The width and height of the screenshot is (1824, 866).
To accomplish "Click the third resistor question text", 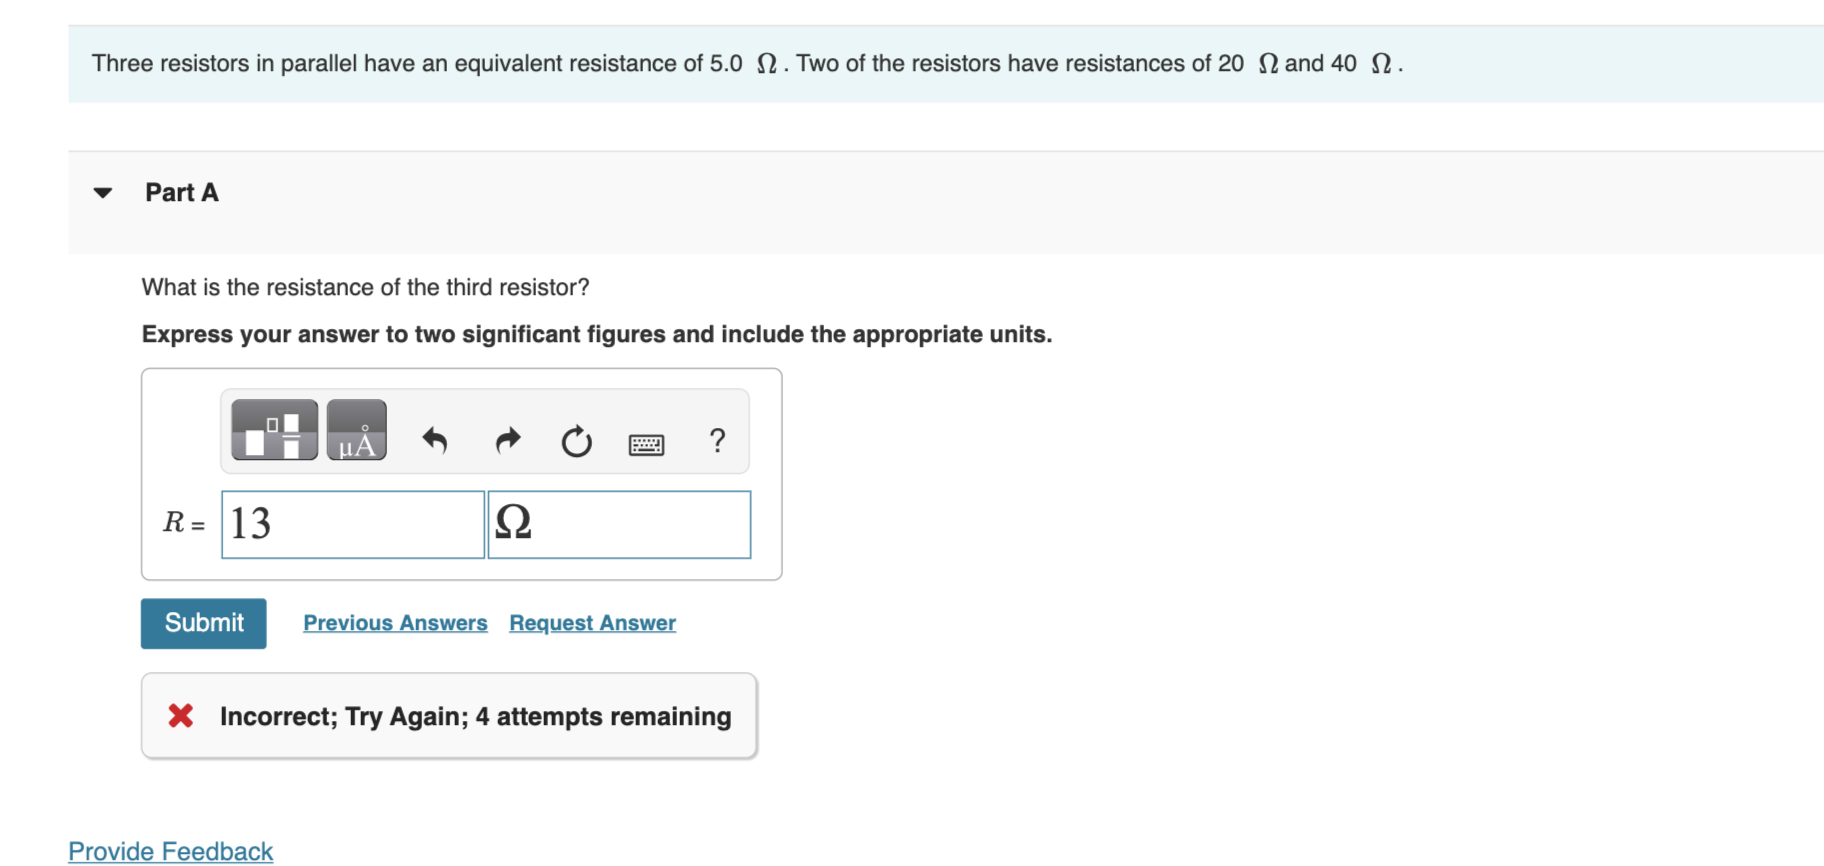I will pos(366,288).
